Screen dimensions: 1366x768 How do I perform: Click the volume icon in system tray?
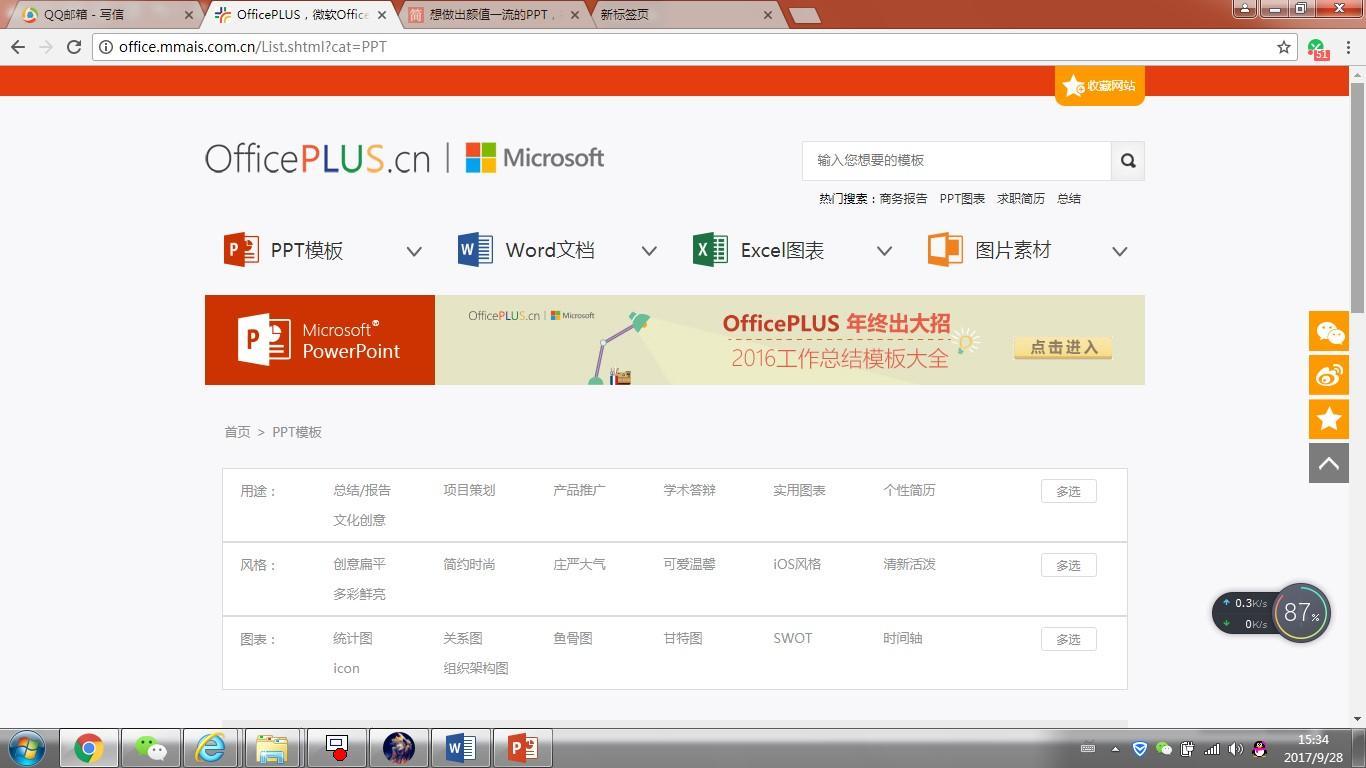[x=1236, y=749]
